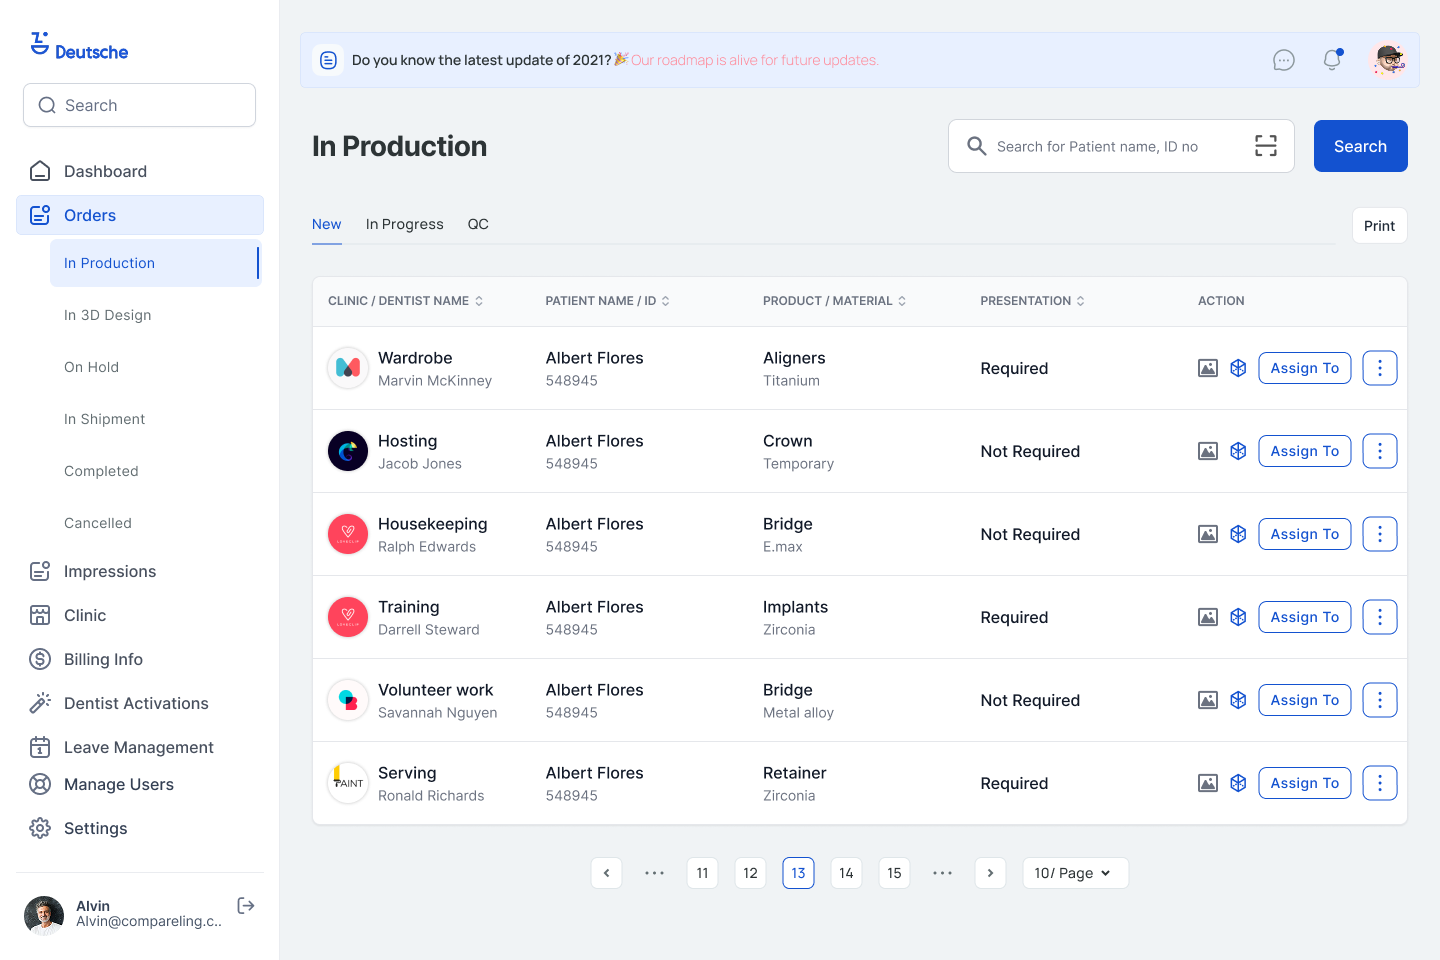The height and width of the screenshot is (960, 1440).
Task: Open image icon for Serving row
Action: tap(1208, 783)
